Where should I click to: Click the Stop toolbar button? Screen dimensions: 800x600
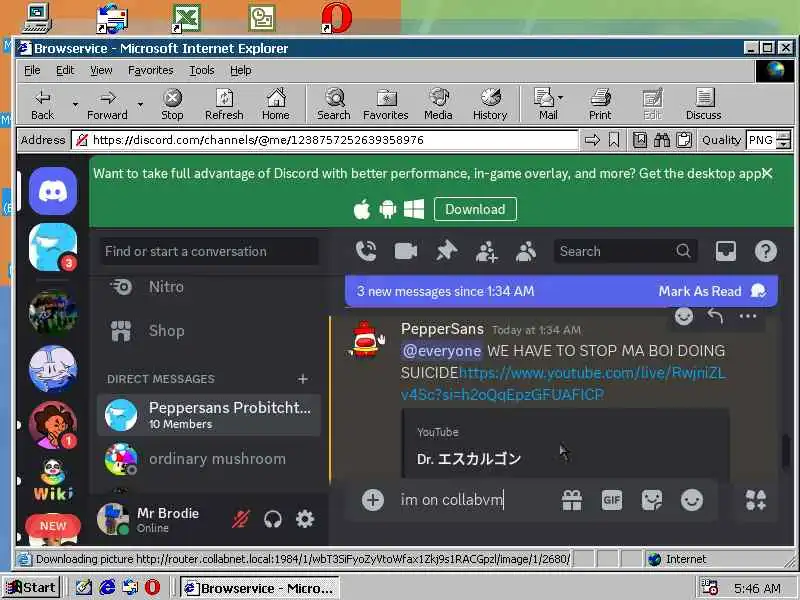(x=172, y=105)
